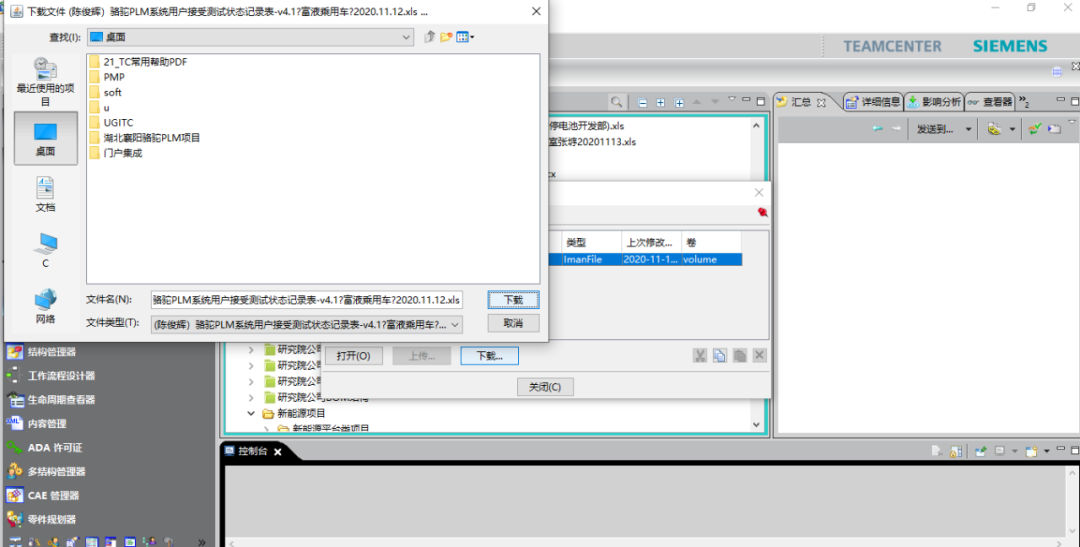Open 最近使用的项目 shortcut in places bar
This screenshot has height=547, width=1080.
pyautogui.click(x=45, y=81)
